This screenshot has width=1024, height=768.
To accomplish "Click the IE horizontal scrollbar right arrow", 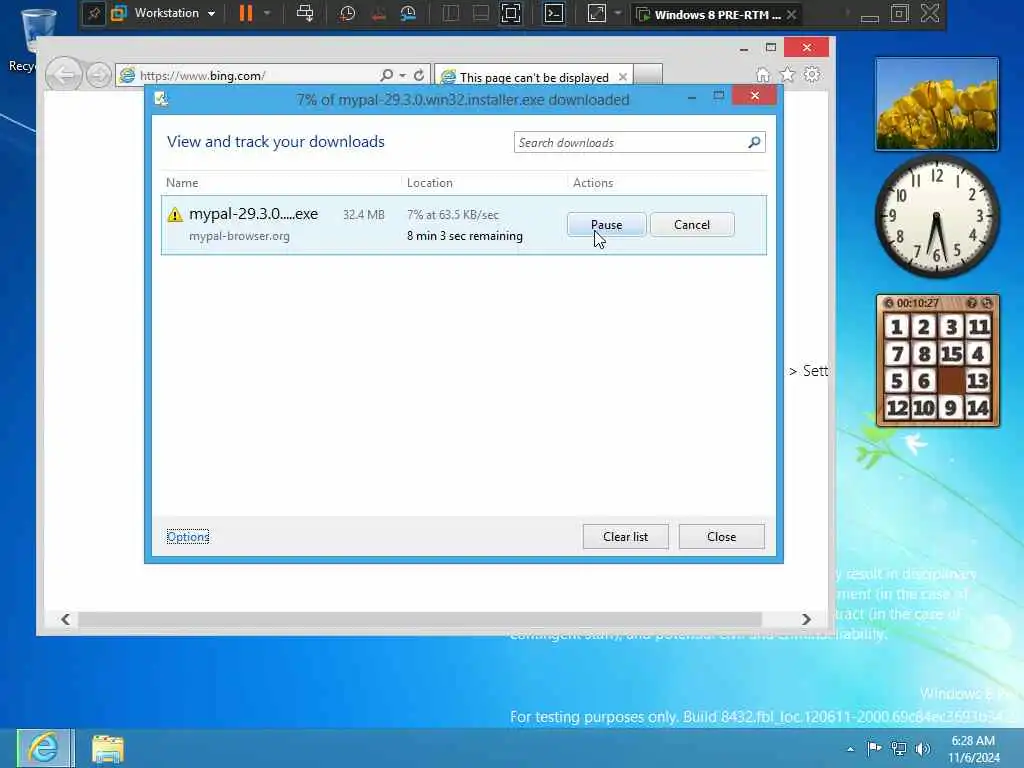I will tap(807, 619).
